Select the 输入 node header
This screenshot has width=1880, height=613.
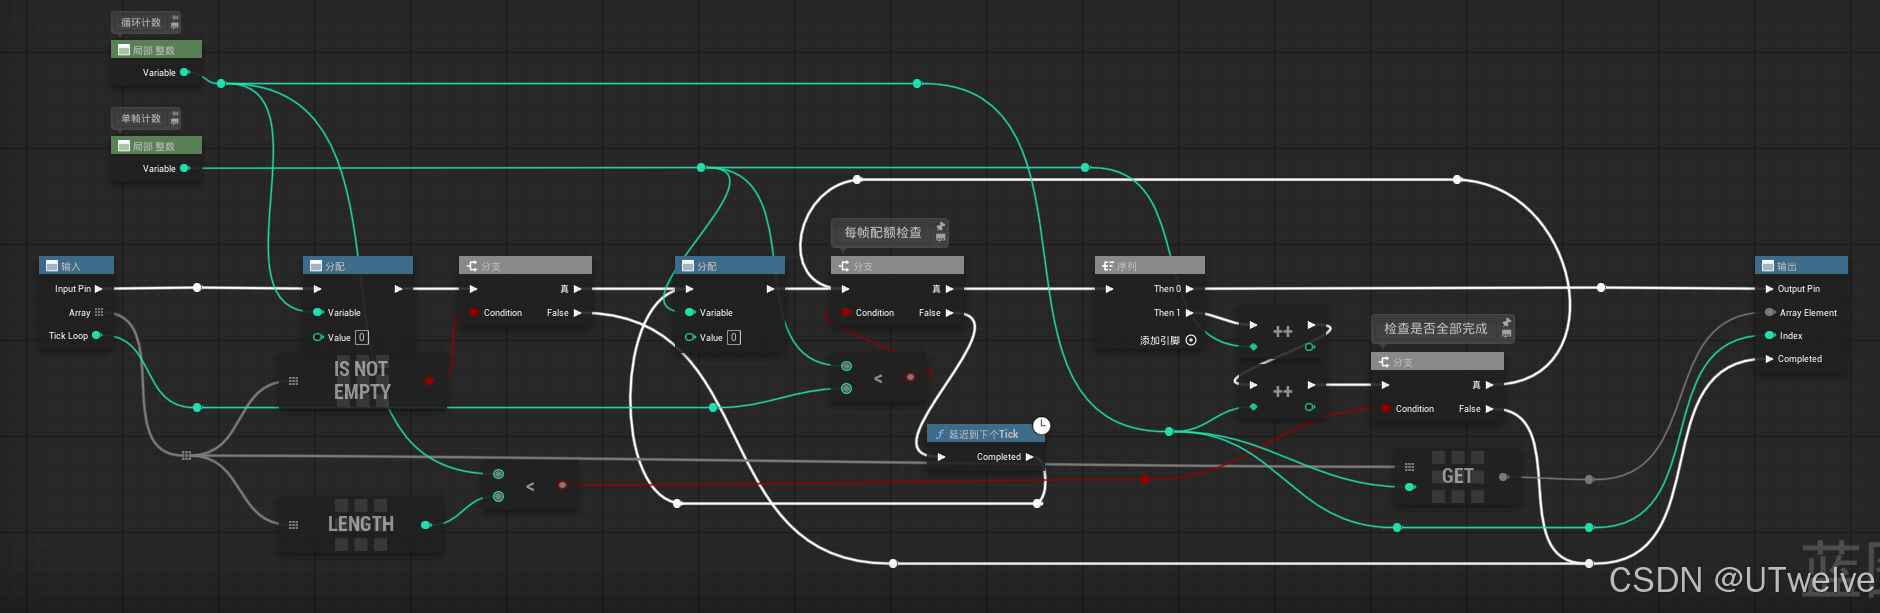tap(76, 265)
